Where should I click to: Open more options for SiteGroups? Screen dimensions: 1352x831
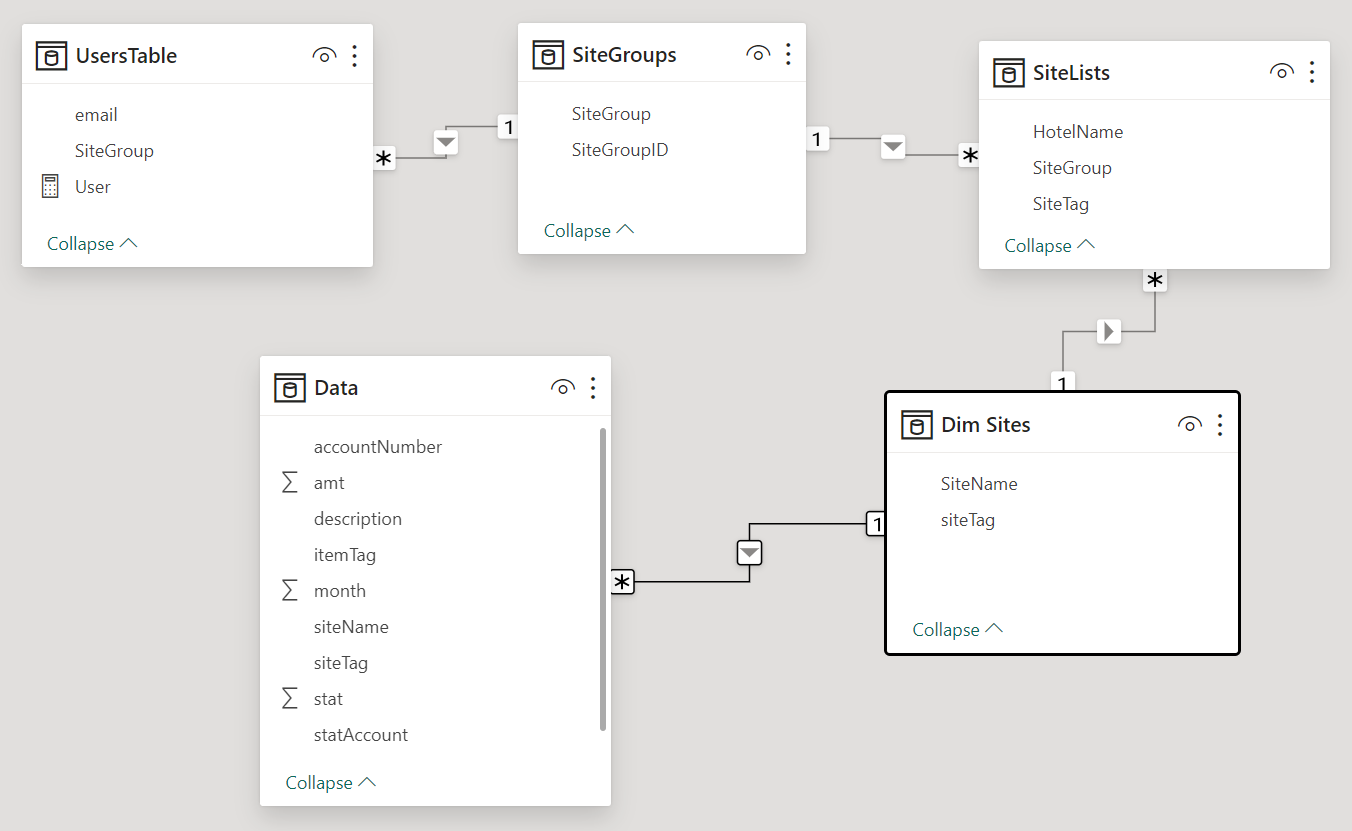[x=788, y=54]
